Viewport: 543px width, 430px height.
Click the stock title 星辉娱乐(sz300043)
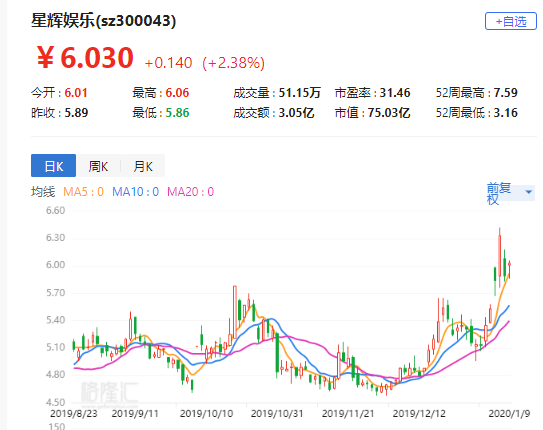click(x=104, y=20)
